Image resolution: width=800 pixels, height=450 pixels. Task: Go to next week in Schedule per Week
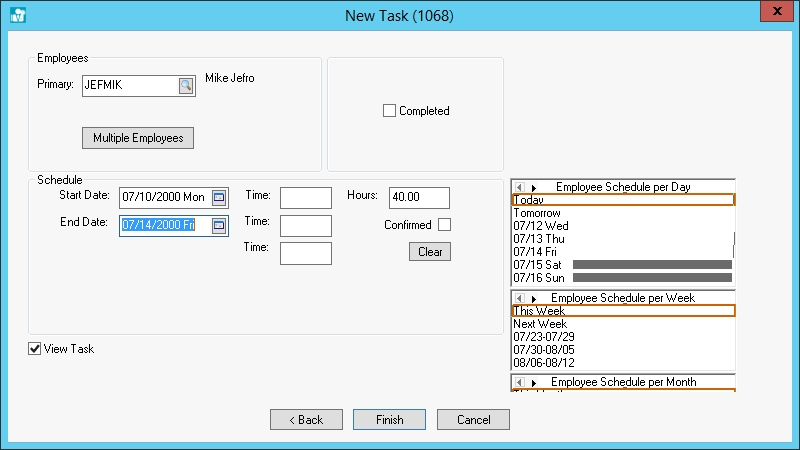click(534, 298)
